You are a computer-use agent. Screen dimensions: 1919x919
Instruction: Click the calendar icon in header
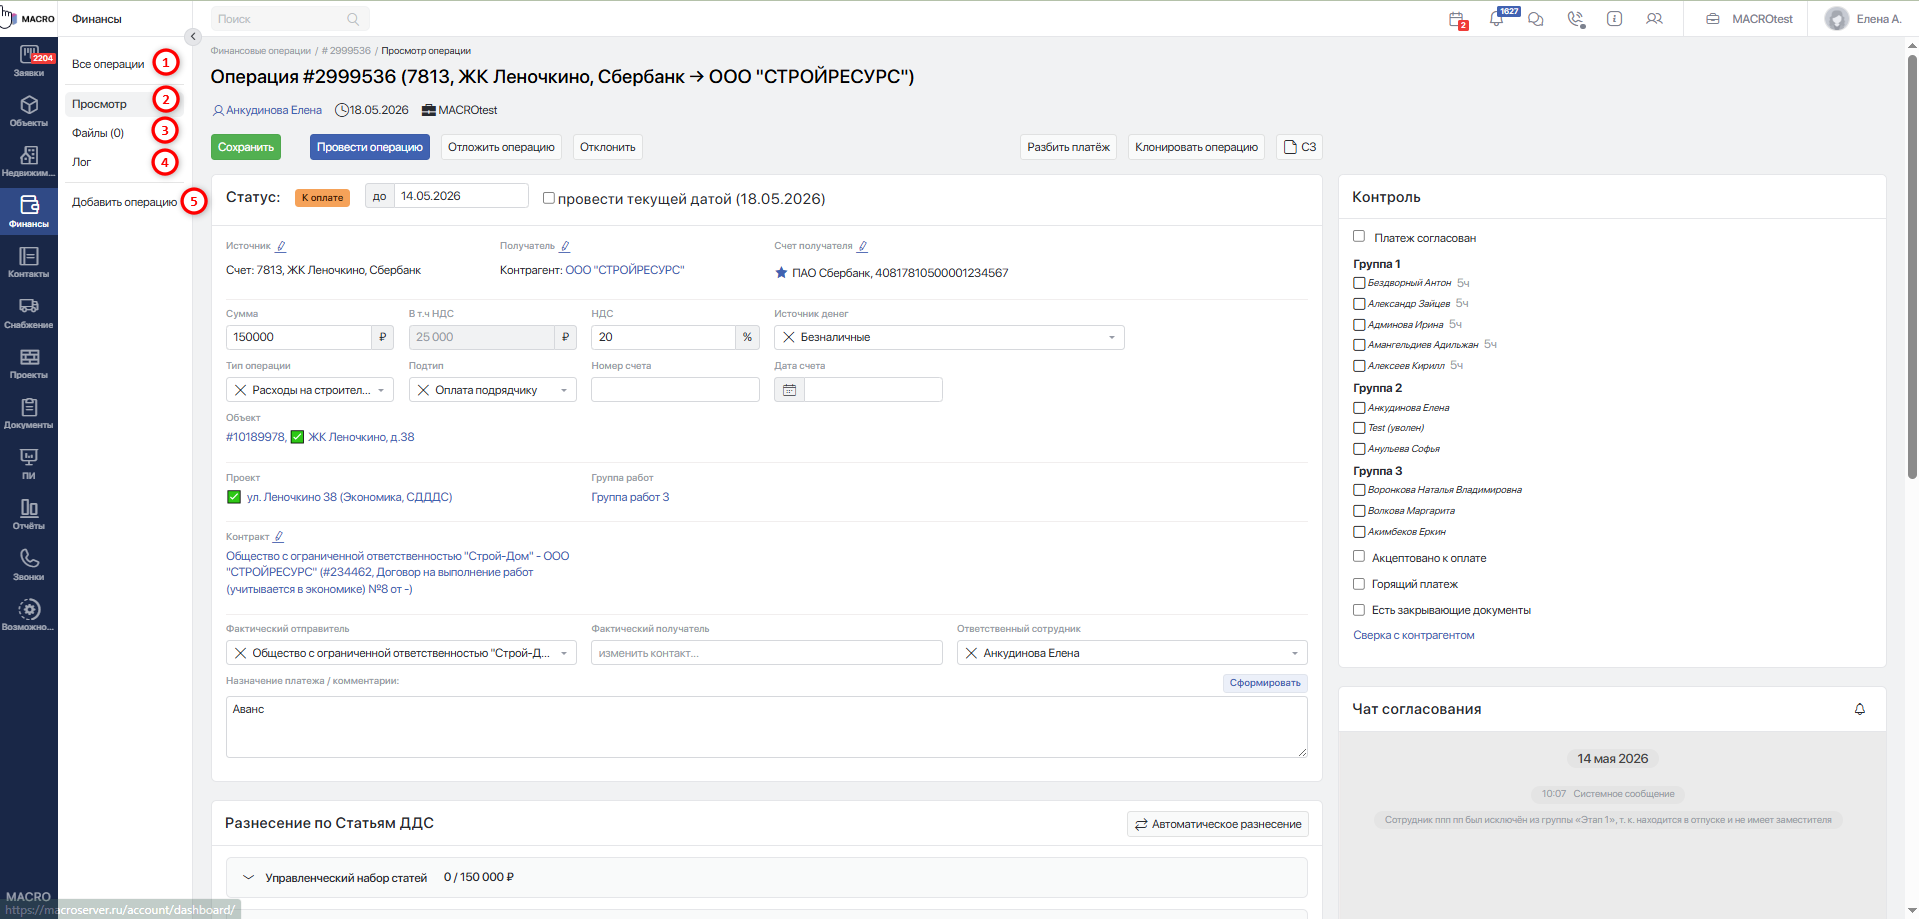tap(1457, 19)
